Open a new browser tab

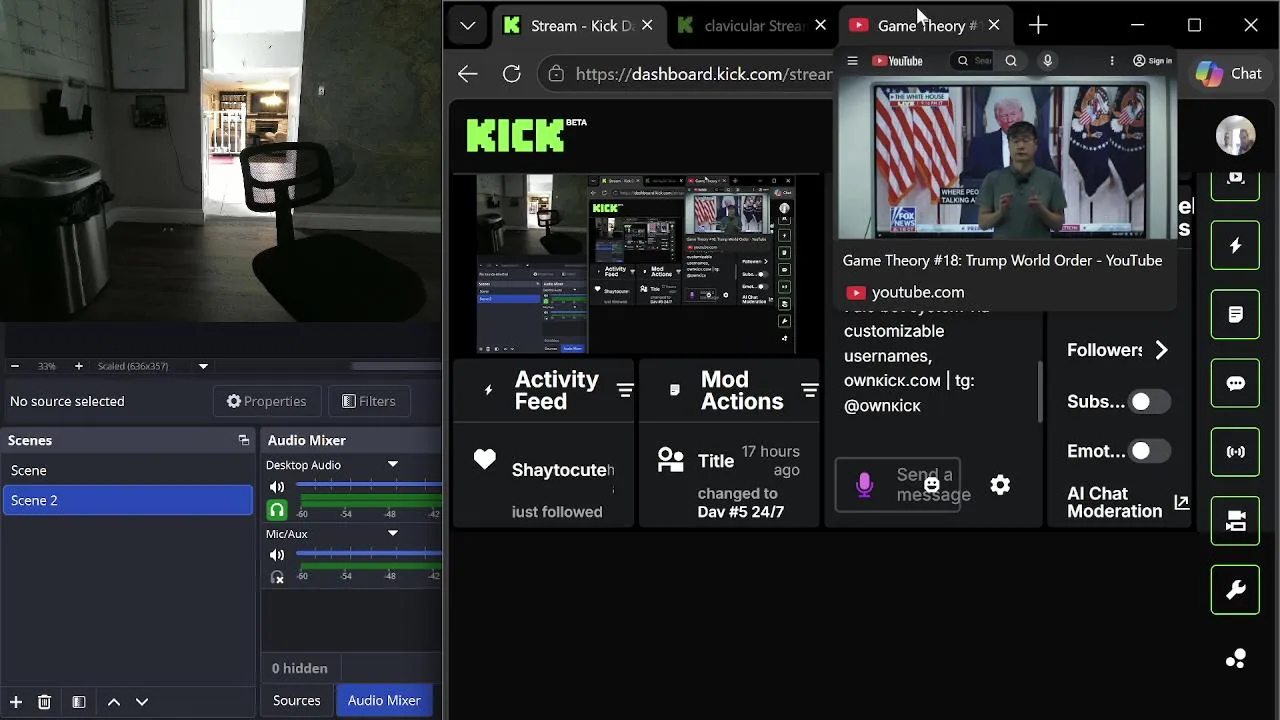coord(1038,25)
